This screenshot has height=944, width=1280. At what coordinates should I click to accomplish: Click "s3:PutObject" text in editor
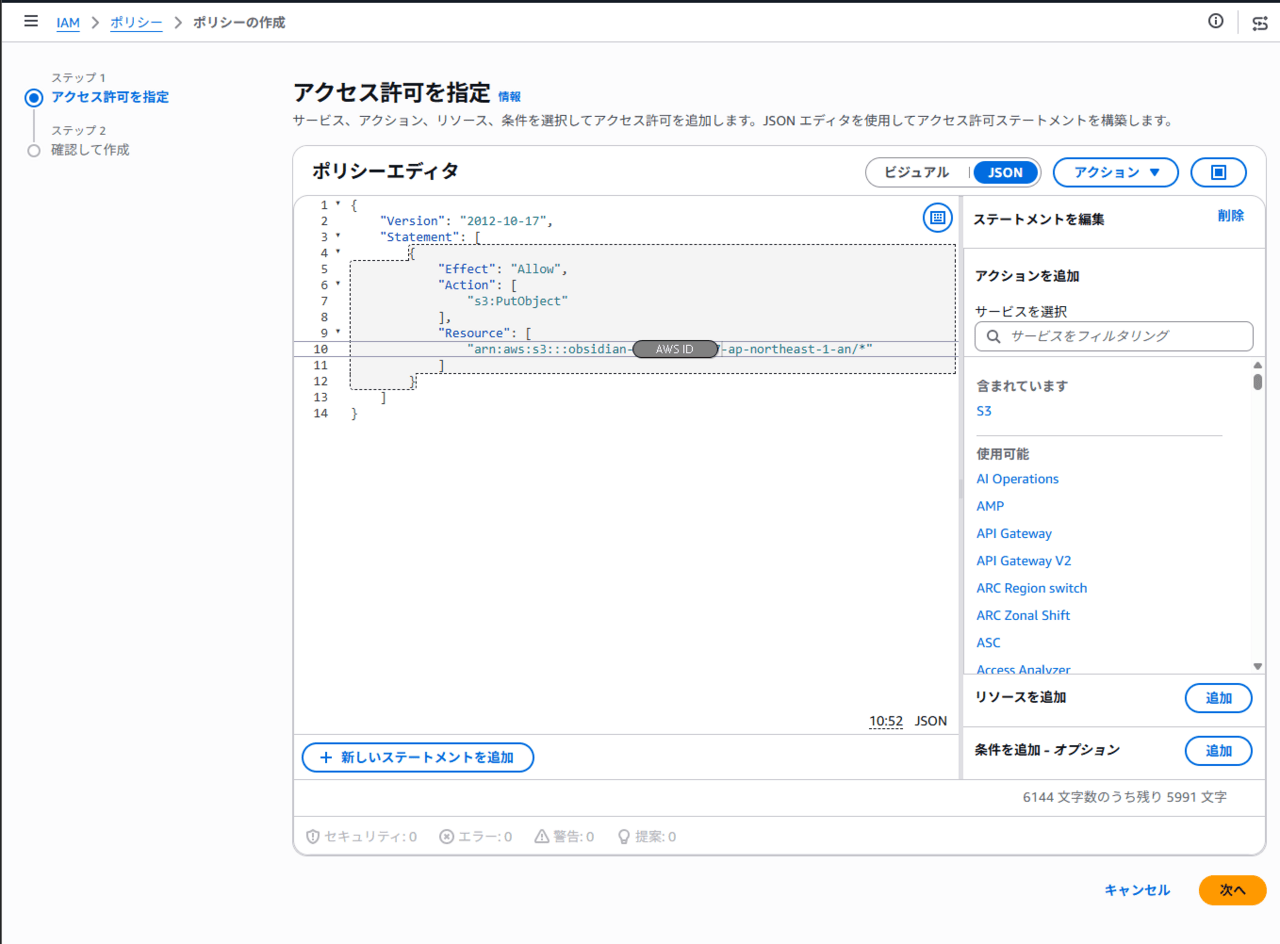pyautogui.click(x=517, y=300)
